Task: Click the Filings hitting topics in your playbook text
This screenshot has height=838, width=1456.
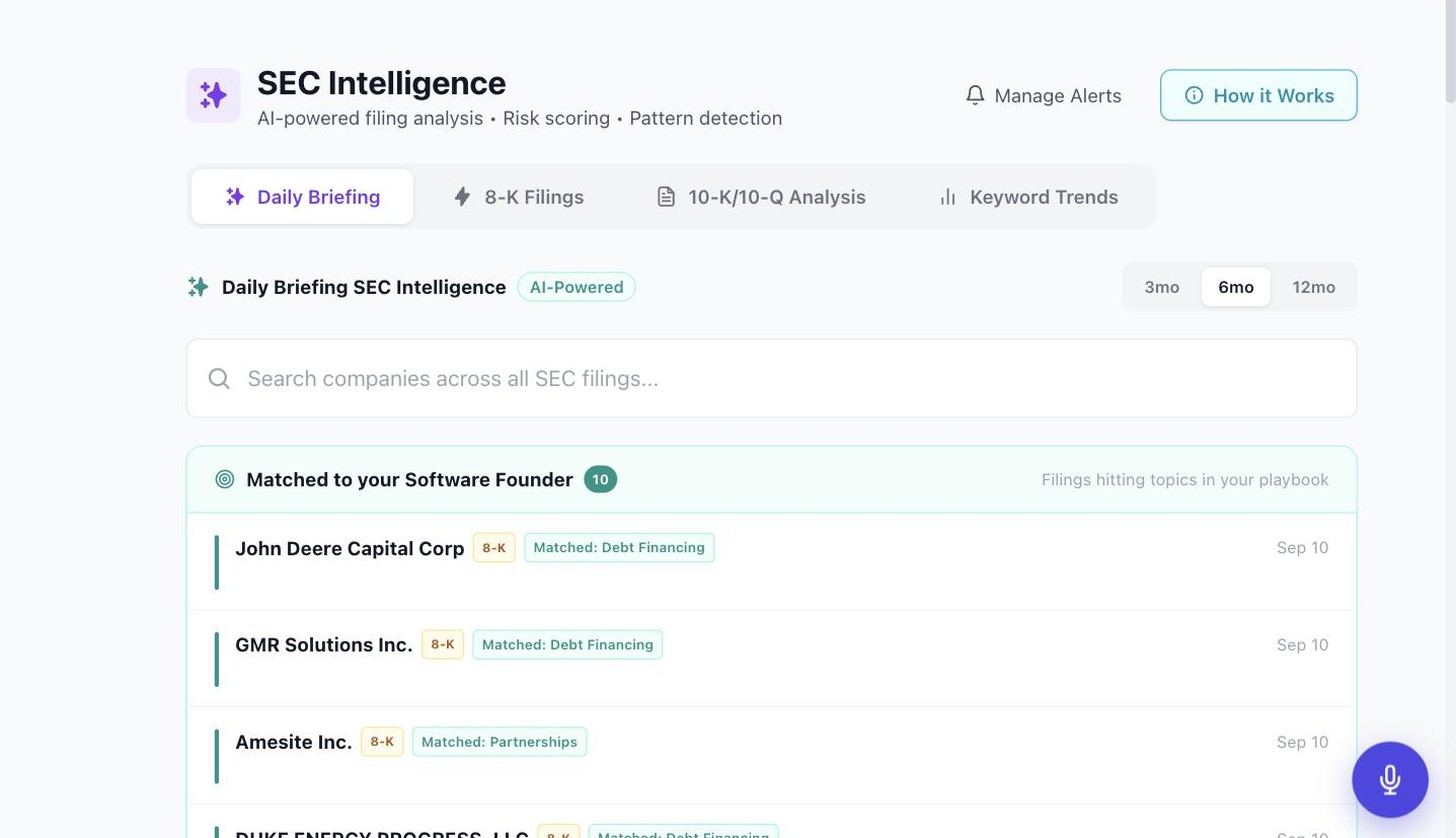Action: tap(1185, 480)
